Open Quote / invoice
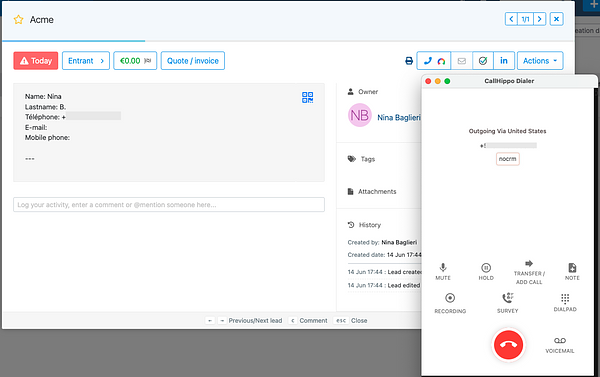Viewport: 600px width, 377px height. click(193, 61)
